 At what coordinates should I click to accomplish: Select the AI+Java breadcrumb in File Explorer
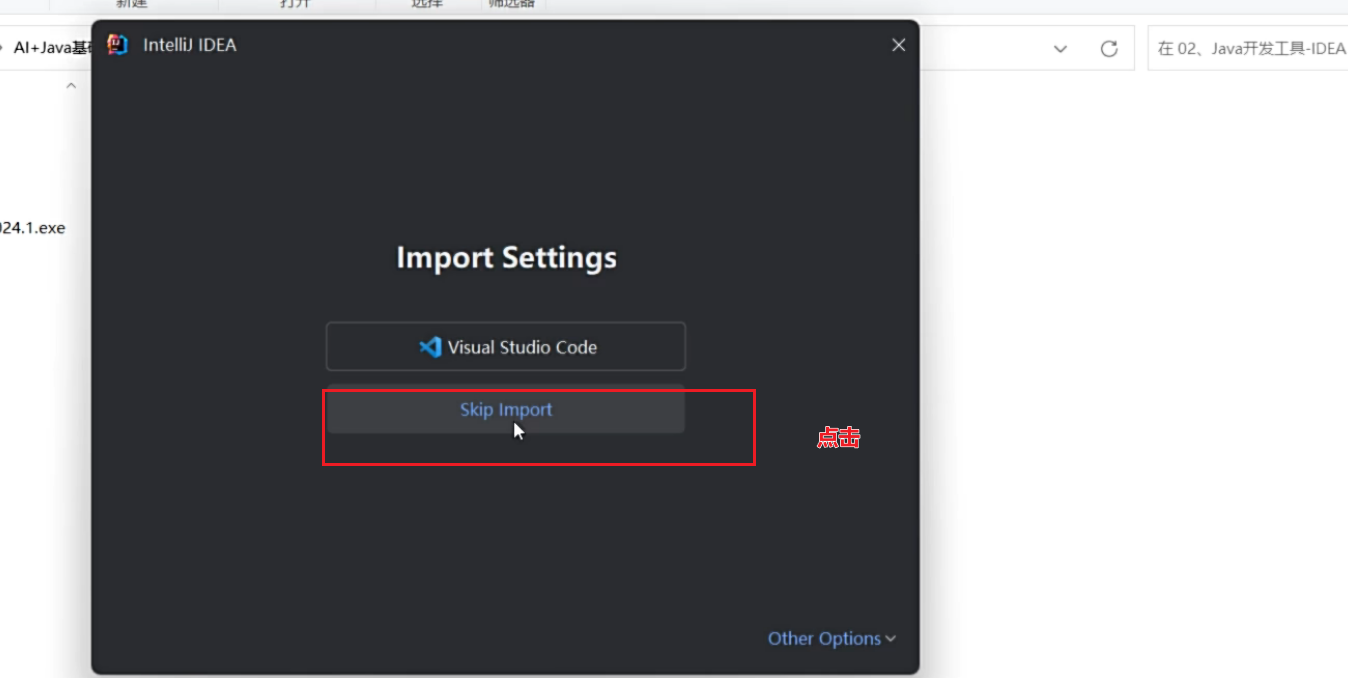[52, 48]
